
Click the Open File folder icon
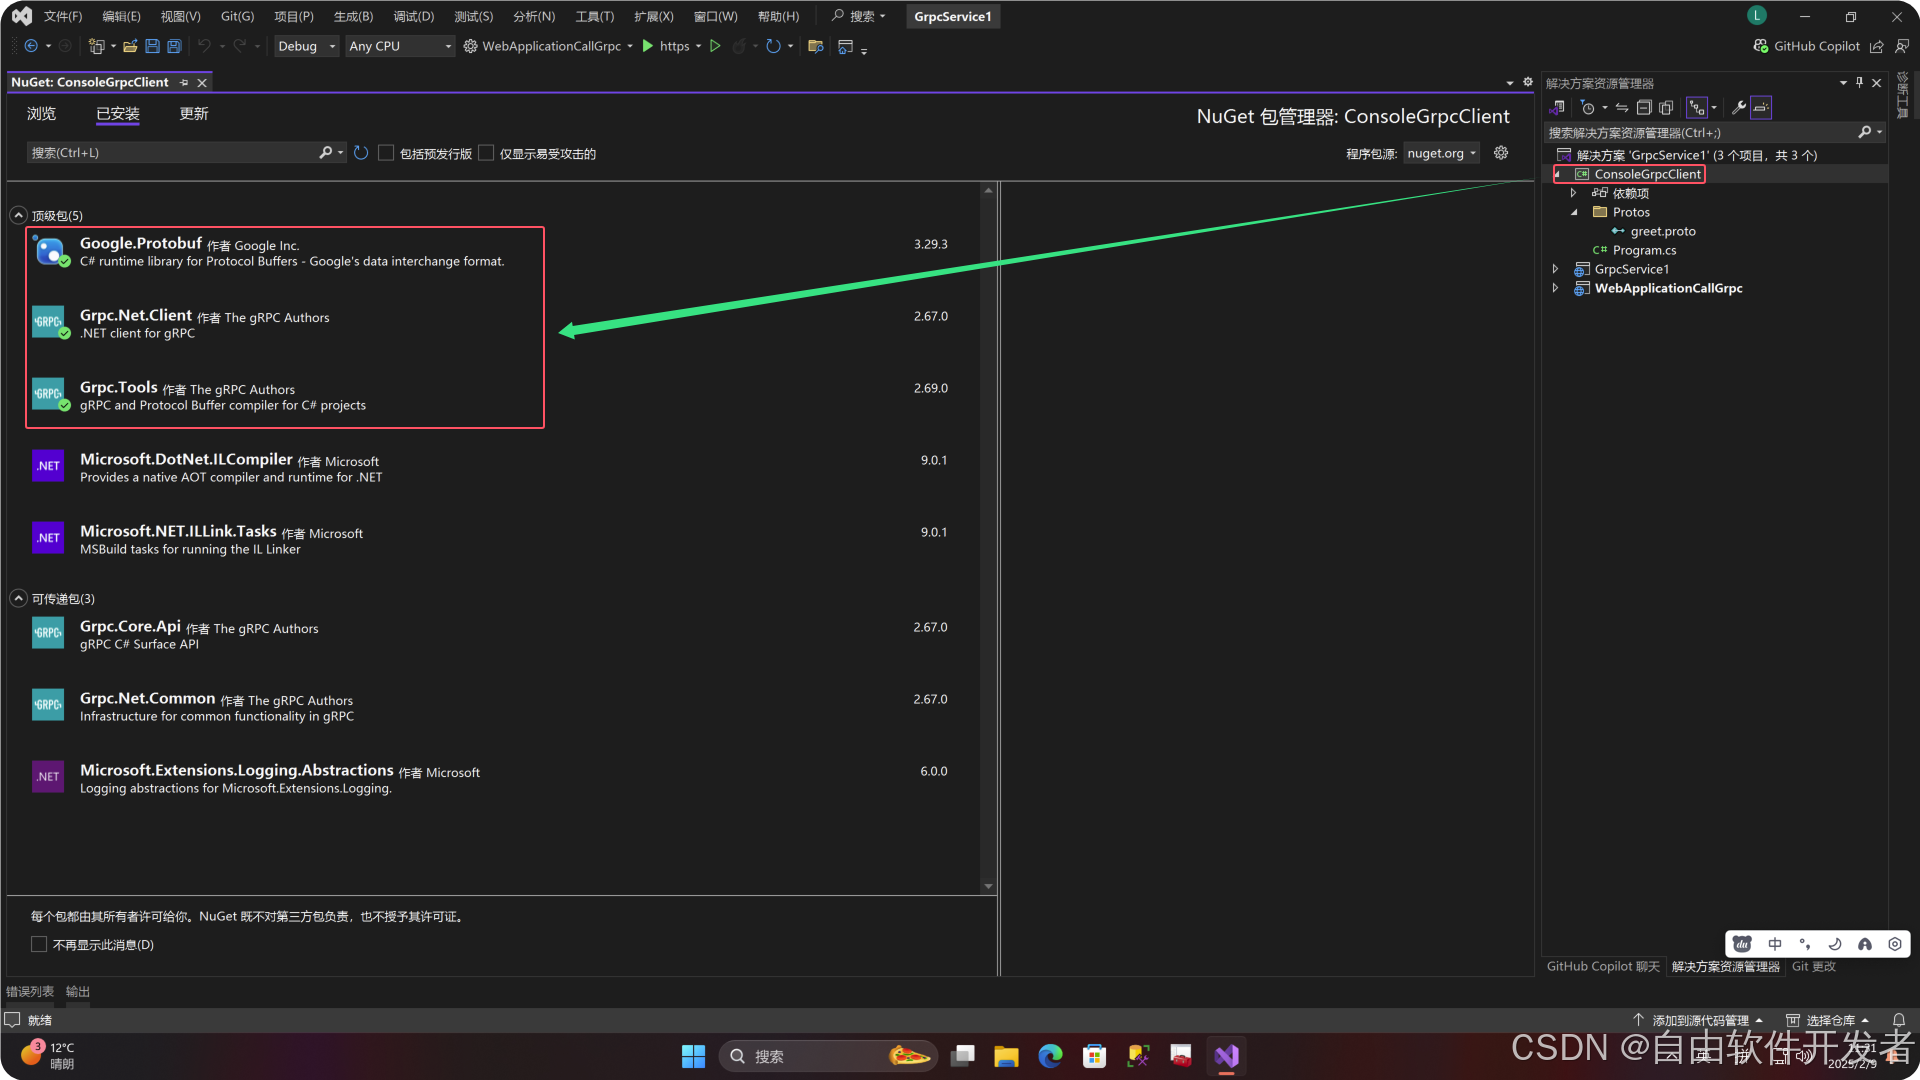130,46
